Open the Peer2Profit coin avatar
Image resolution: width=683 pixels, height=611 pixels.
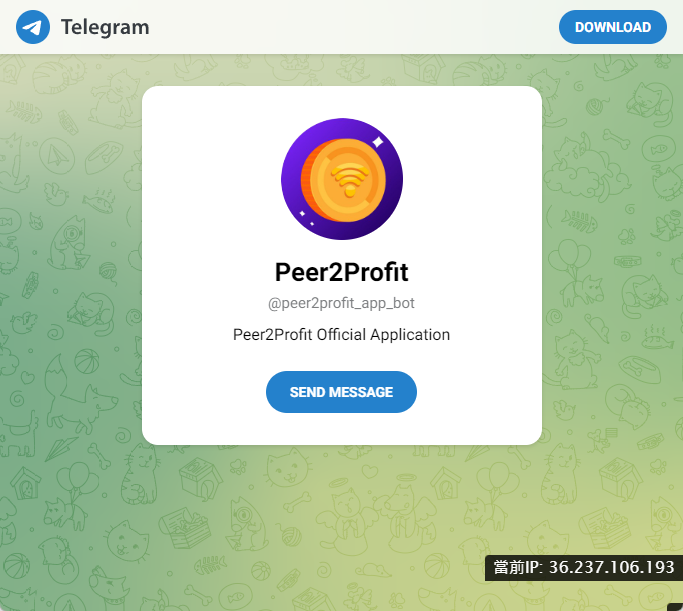(x=342, y=179)
